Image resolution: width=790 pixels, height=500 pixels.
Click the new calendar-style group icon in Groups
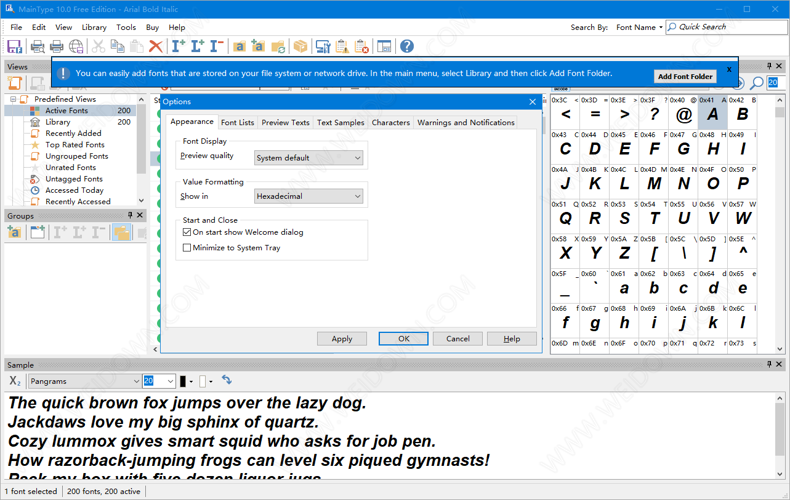[x=37, y=232]
